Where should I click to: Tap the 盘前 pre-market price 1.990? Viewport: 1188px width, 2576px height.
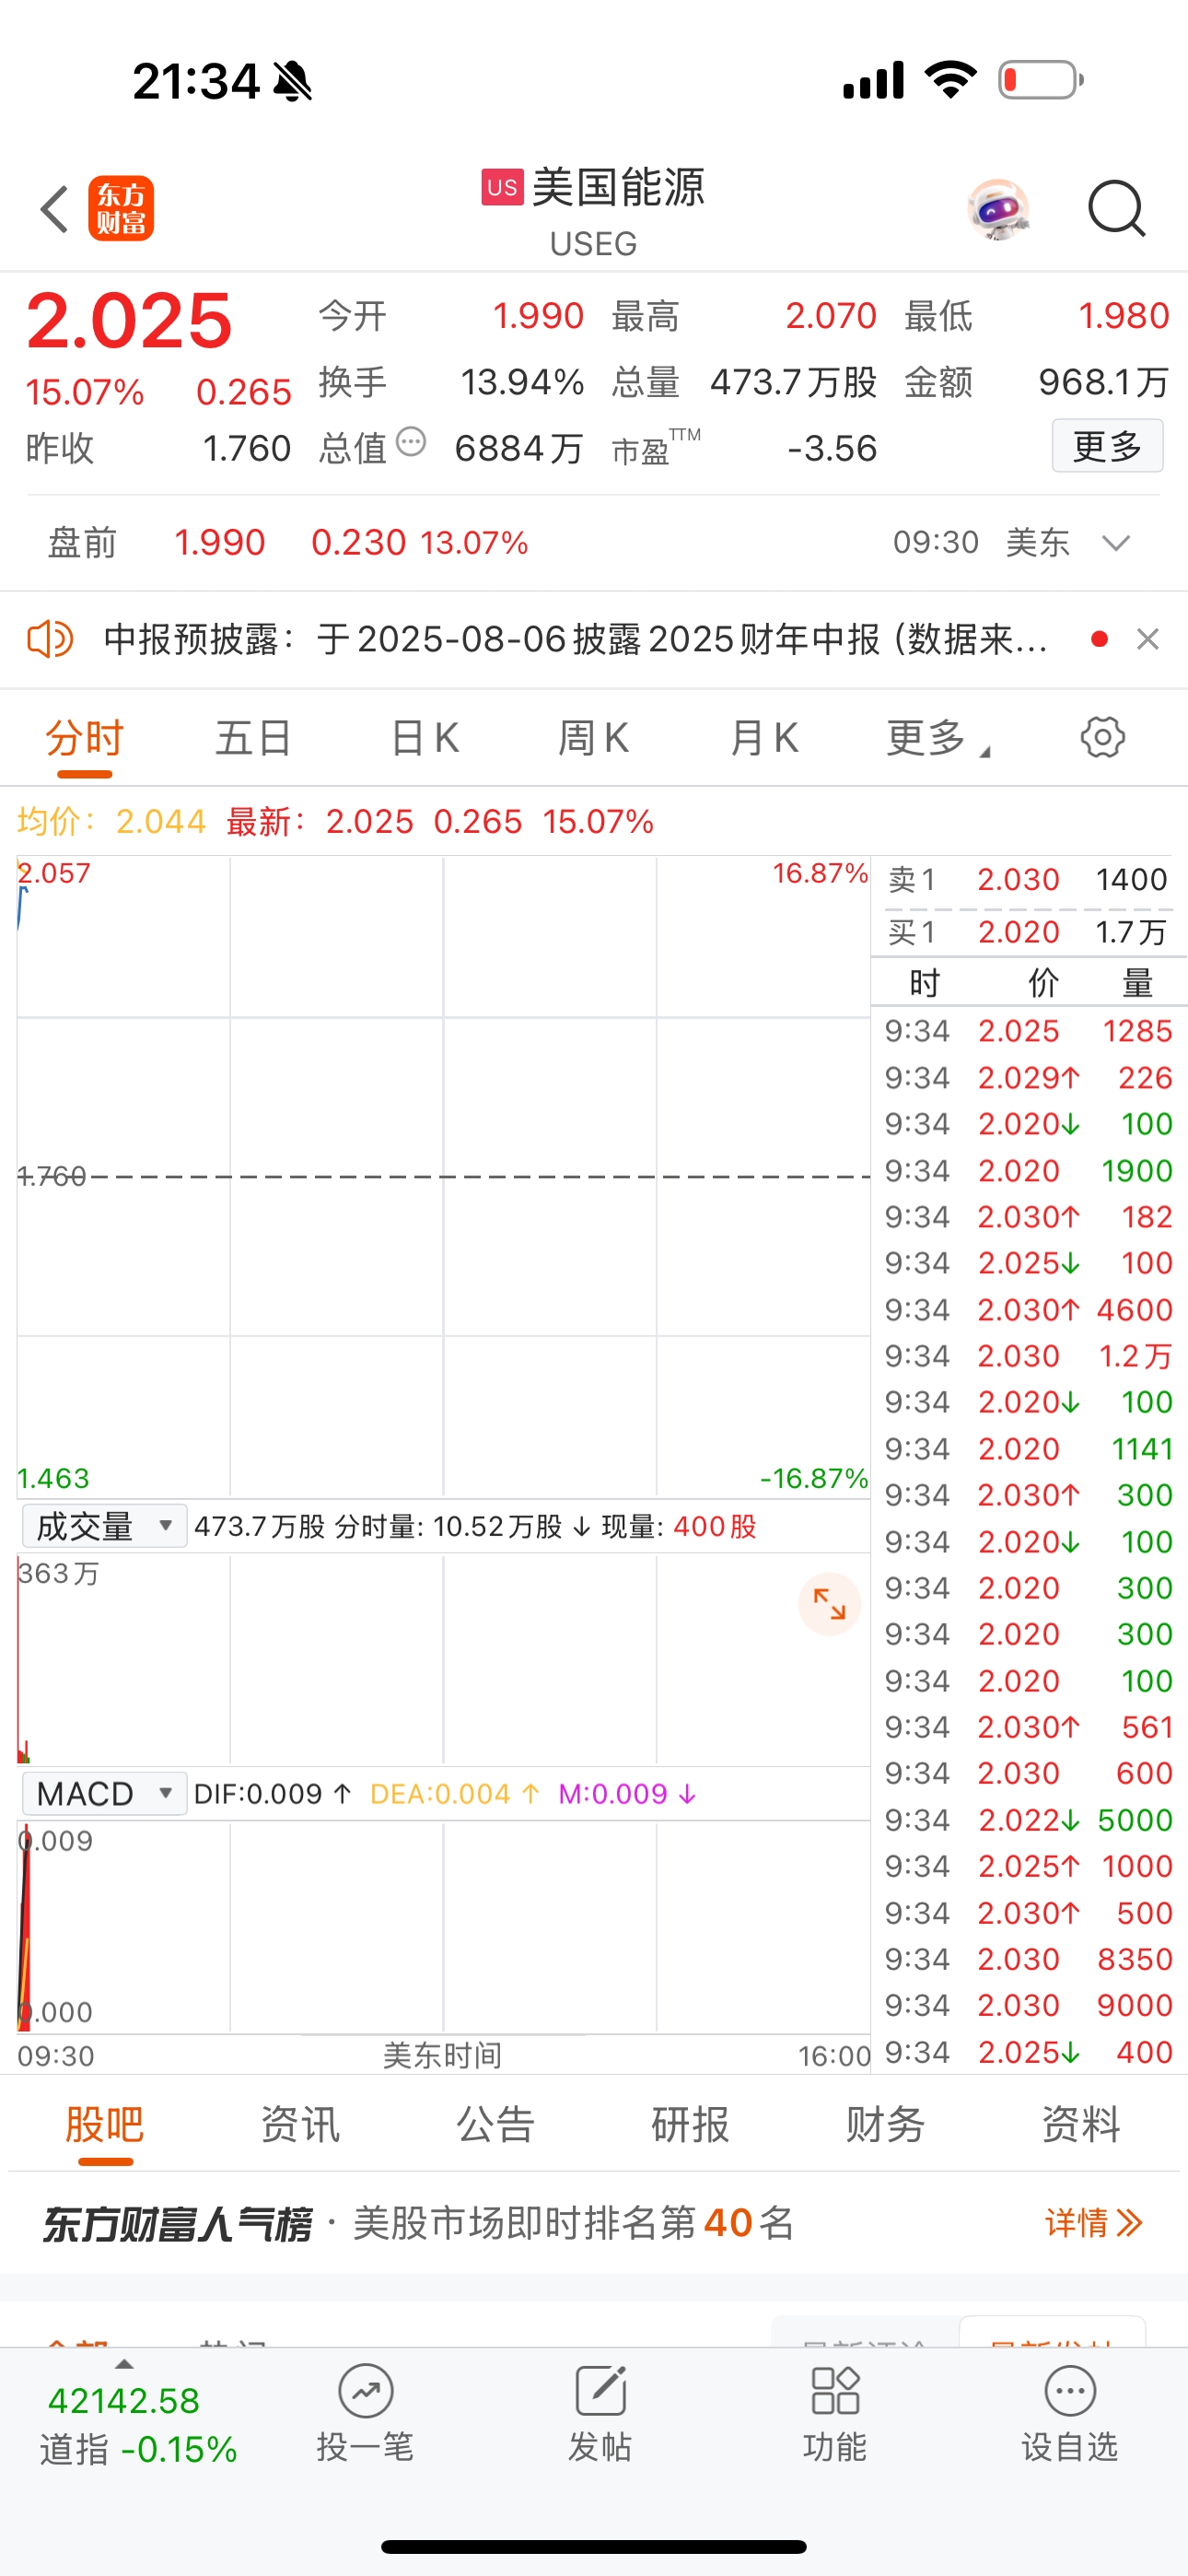(x=219, y=543)
